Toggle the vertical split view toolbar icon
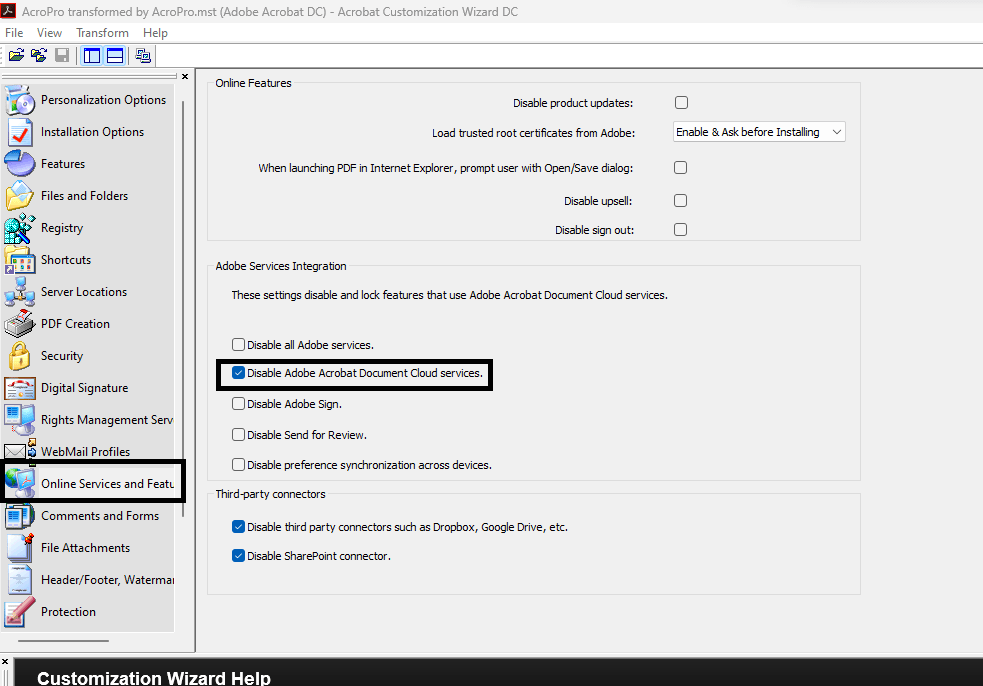 point(91,55)
